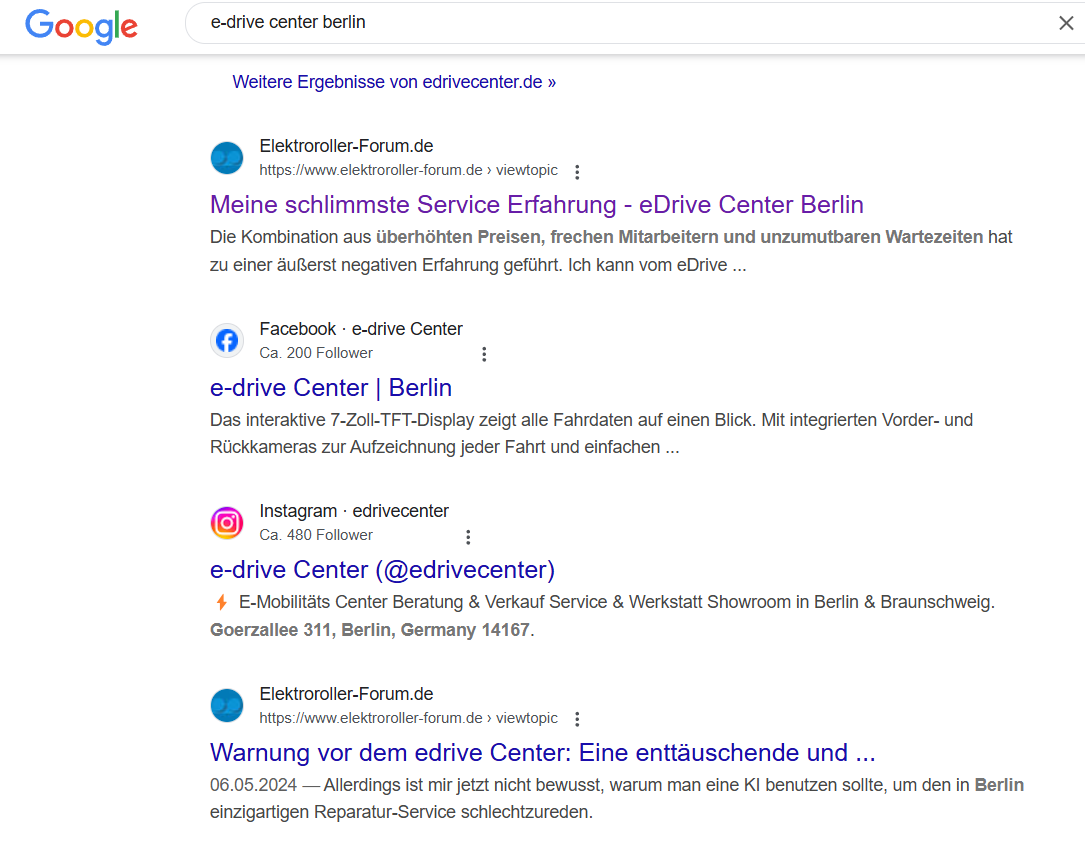Open 'e-drive Center (@edrivecenter)' Instagram result

(x=382, y=570)
